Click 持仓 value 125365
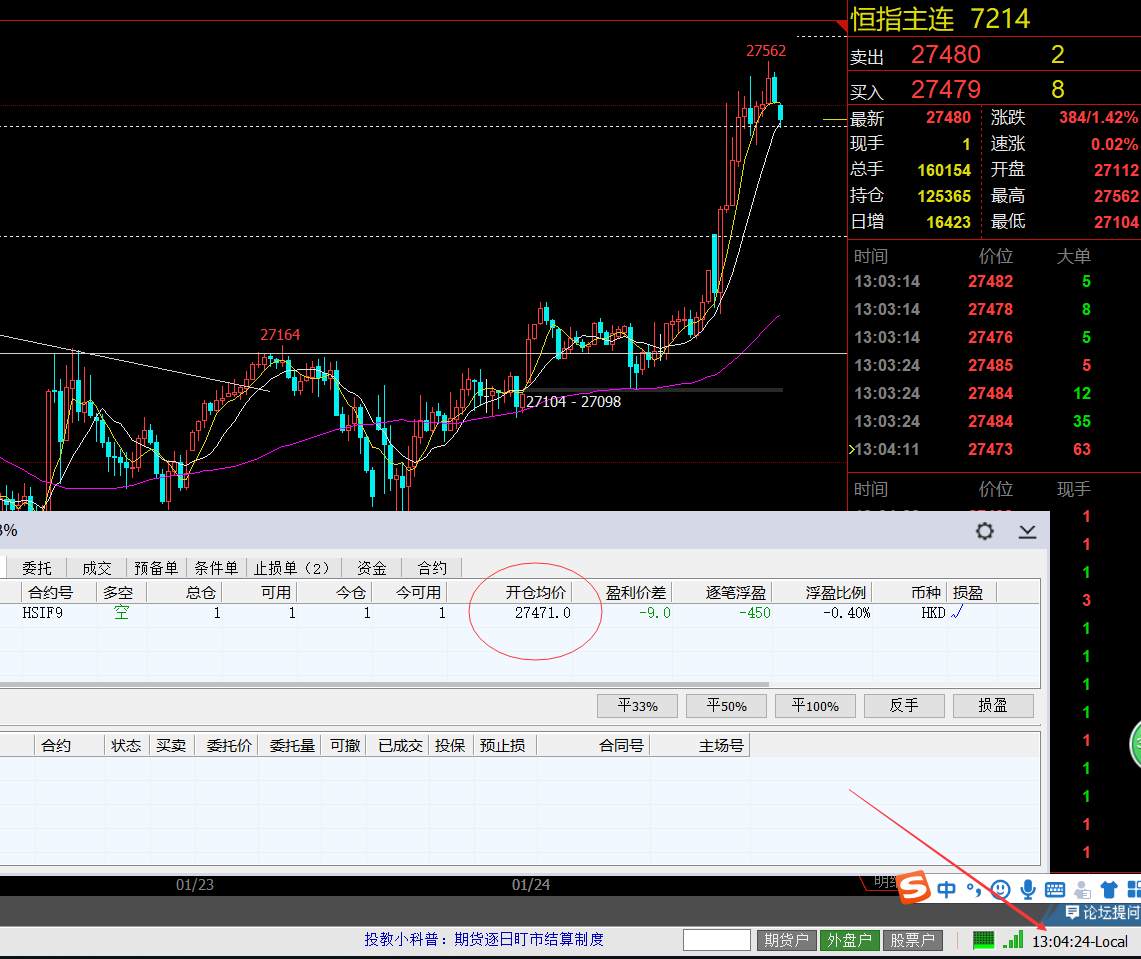The width and height of the screenshot is (1141, 959). pos(944,196)
